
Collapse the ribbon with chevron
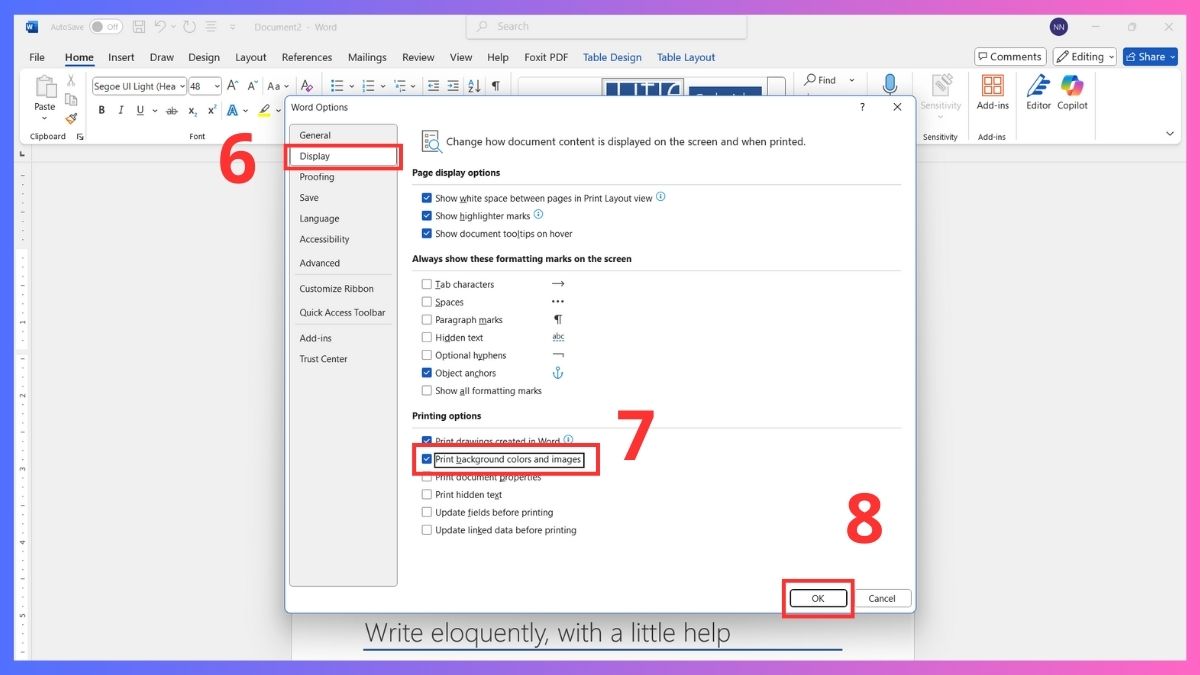coord(1170,134)
